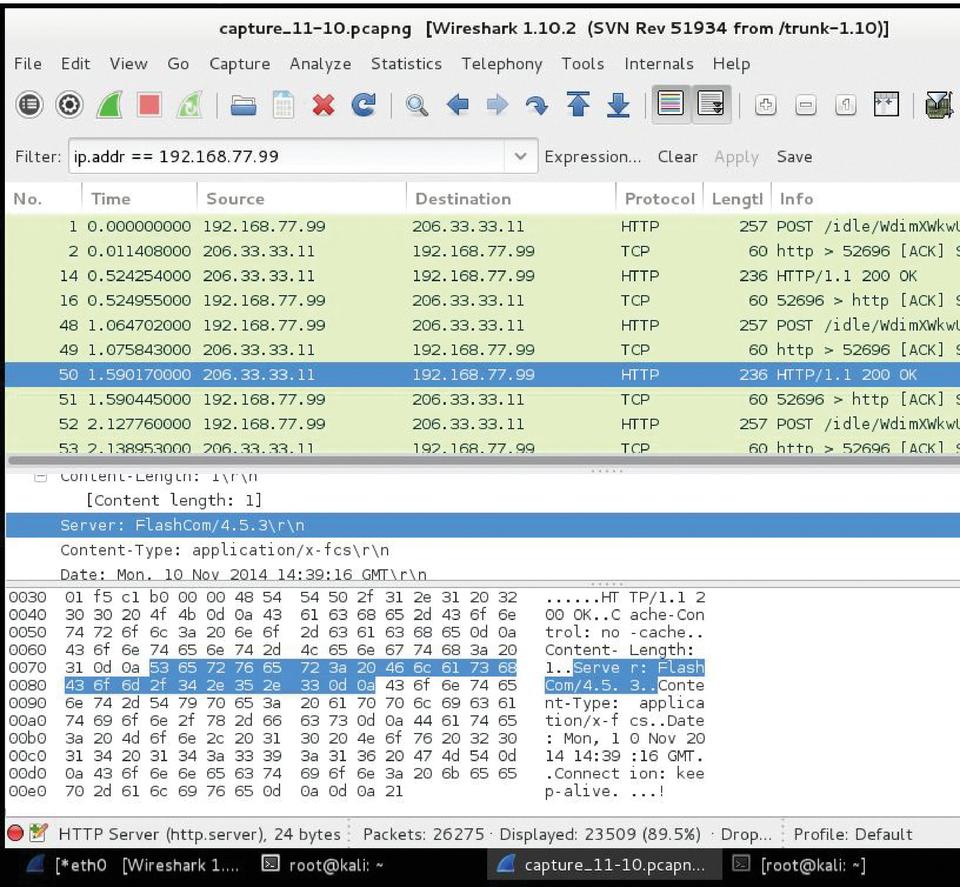Screen dimensions: 960x887
Task: Open a capture file via folder icon
Action: click(x=243, y=105)
